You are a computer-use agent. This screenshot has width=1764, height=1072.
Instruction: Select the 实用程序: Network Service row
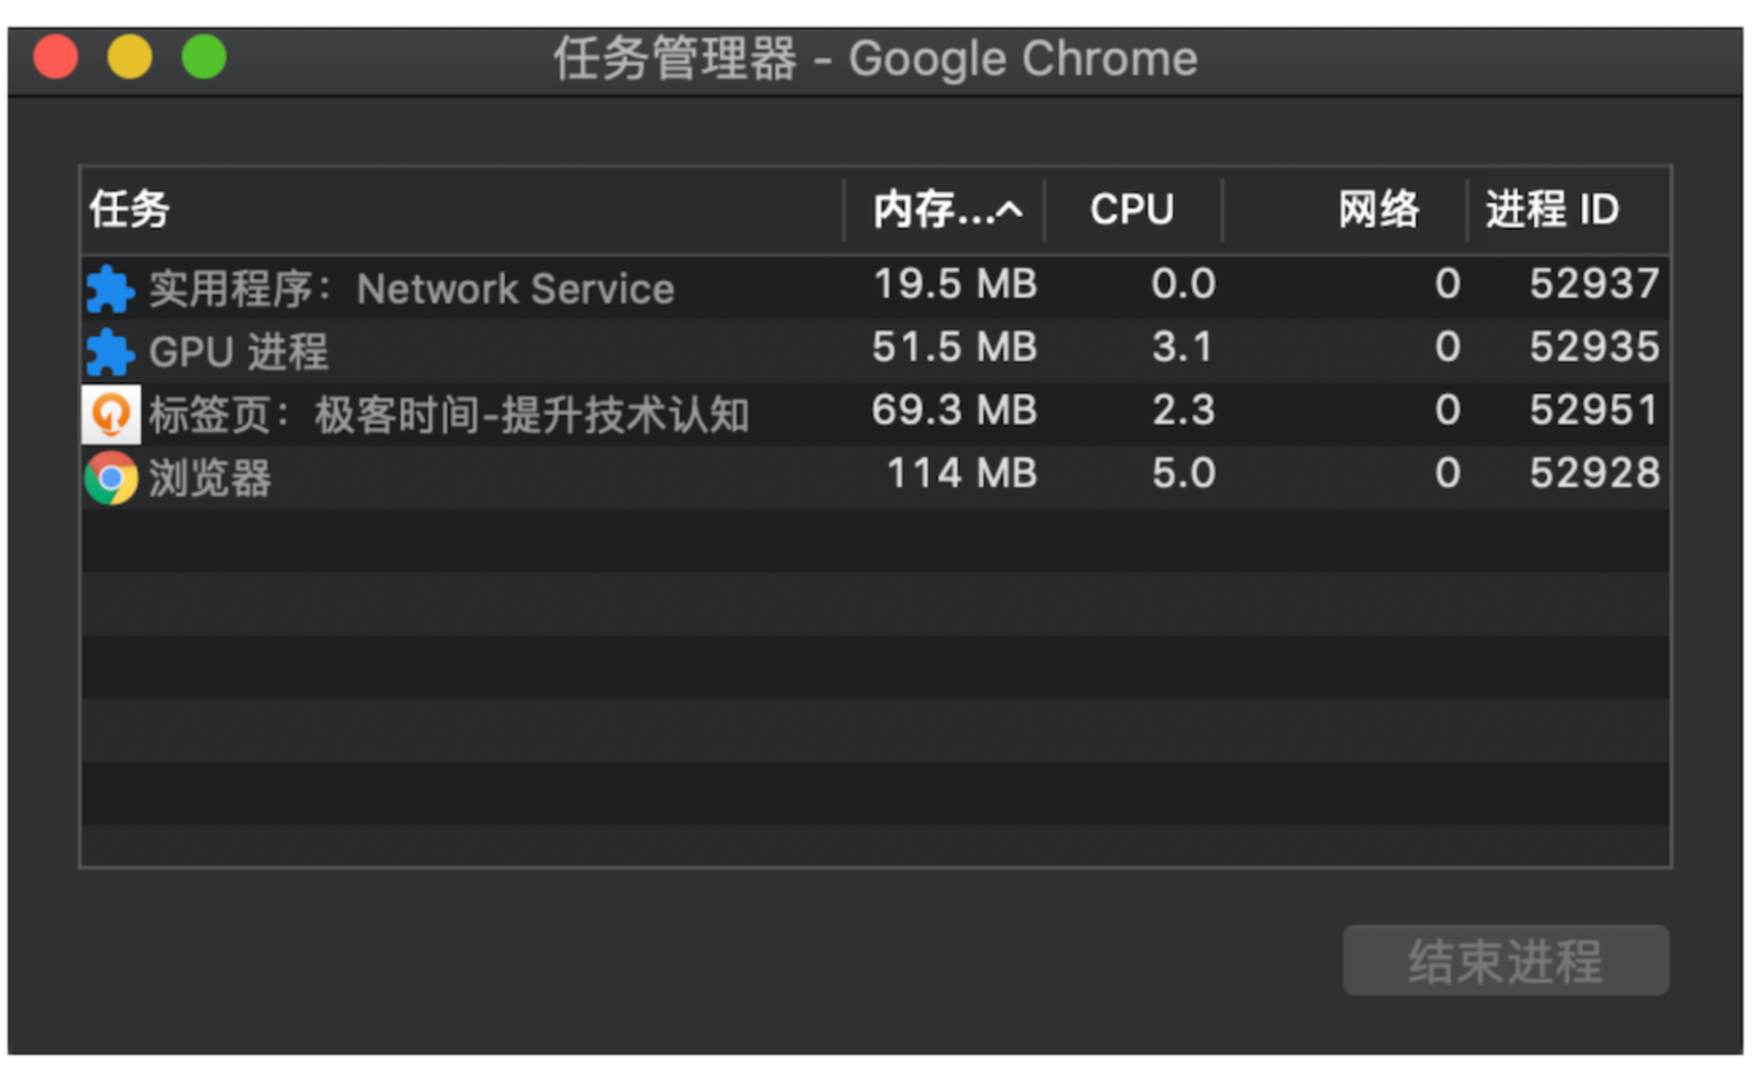[x=875, y=288]
